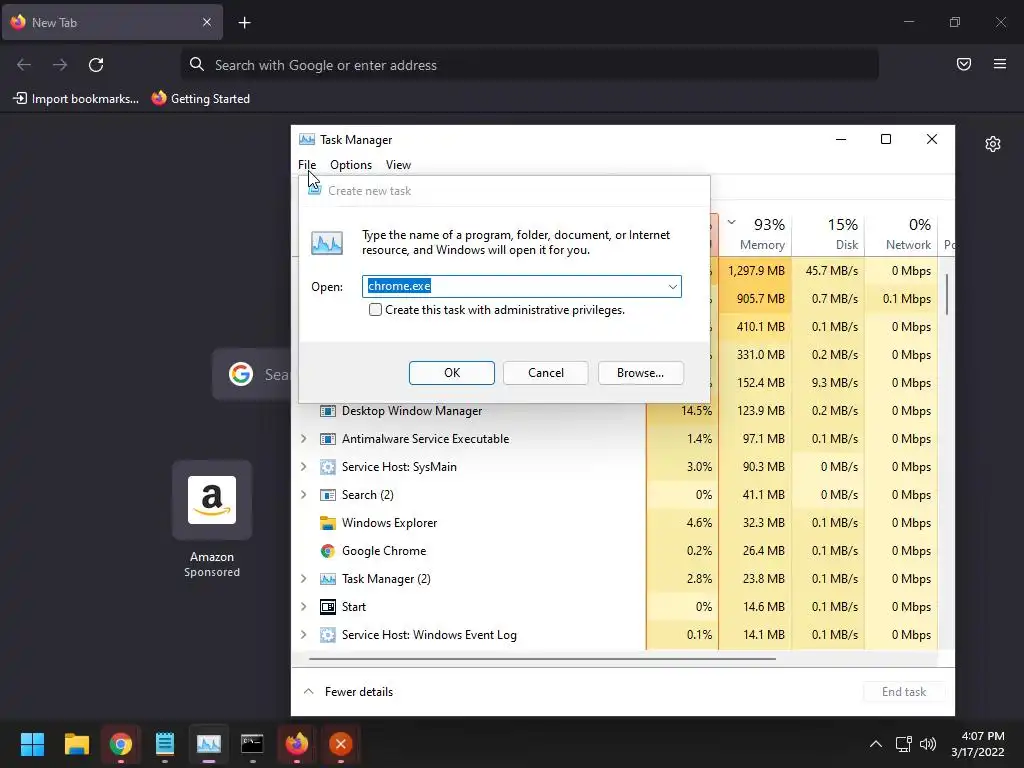This screenshot has width=1024, height=768.
Task: Click the Windows Explorer folder icon in the process list
Action: click(x=328, y=523)
